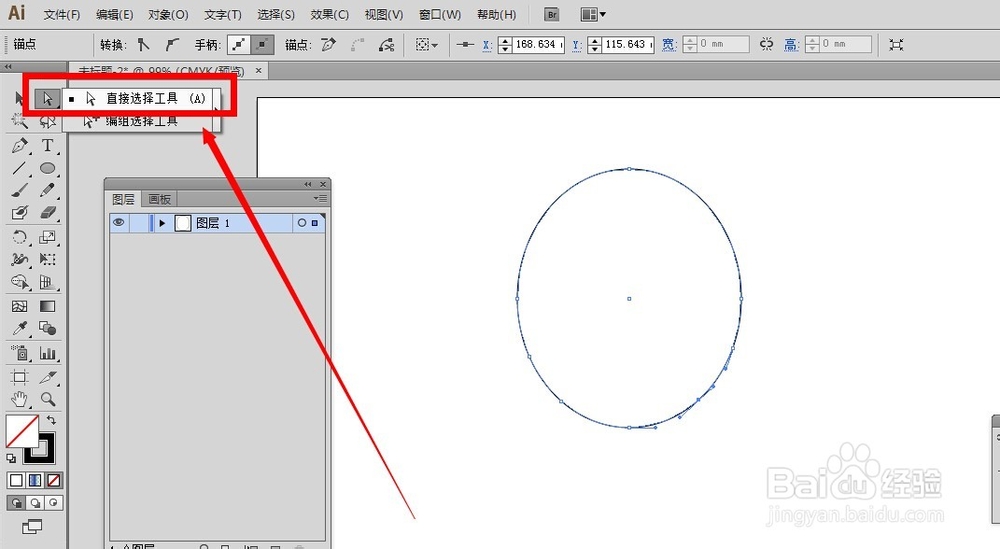Image resolution: width=1000 pixels, height=549 pixels.
Task: Open the 窗口(W) menu
Action: (440, 15)
